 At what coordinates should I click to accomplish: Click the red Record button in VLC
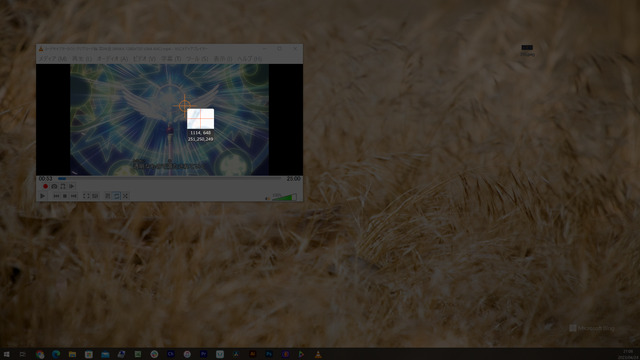pyautogui.click(x=45, y=187)
